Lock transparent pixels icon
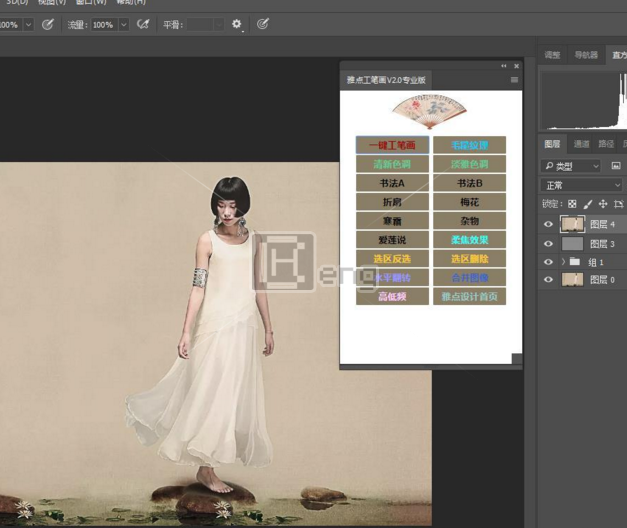 coord(572,204)
